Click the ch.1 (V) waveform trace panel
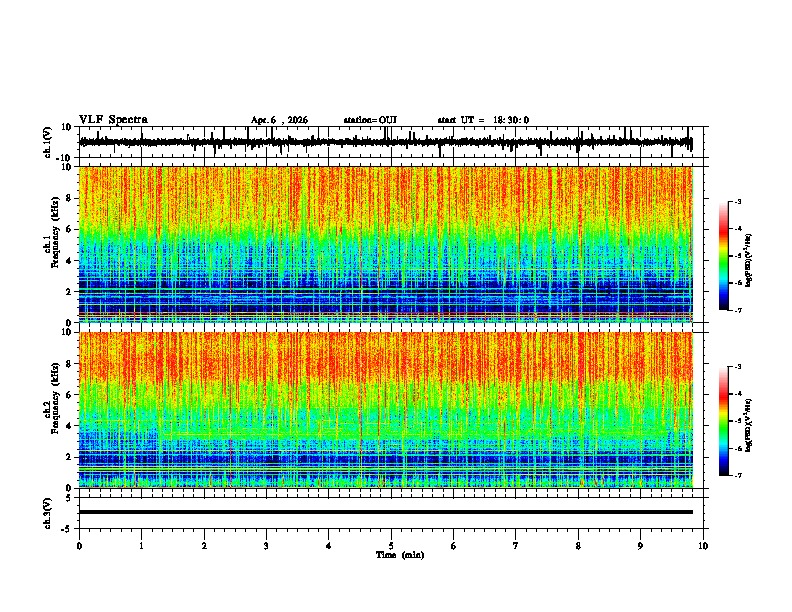 click(391, 142)
